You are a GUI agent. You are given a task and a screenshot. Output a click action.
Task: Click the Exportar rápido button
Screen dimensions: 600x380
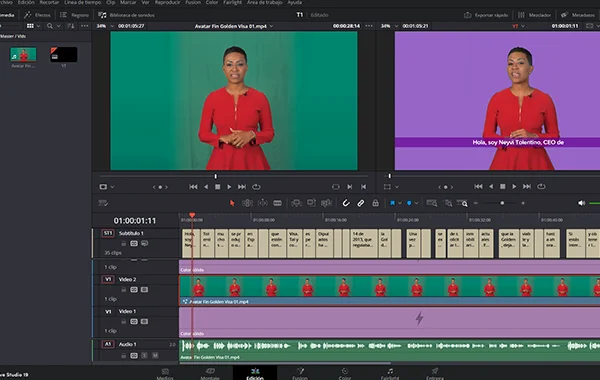point(486,15)
